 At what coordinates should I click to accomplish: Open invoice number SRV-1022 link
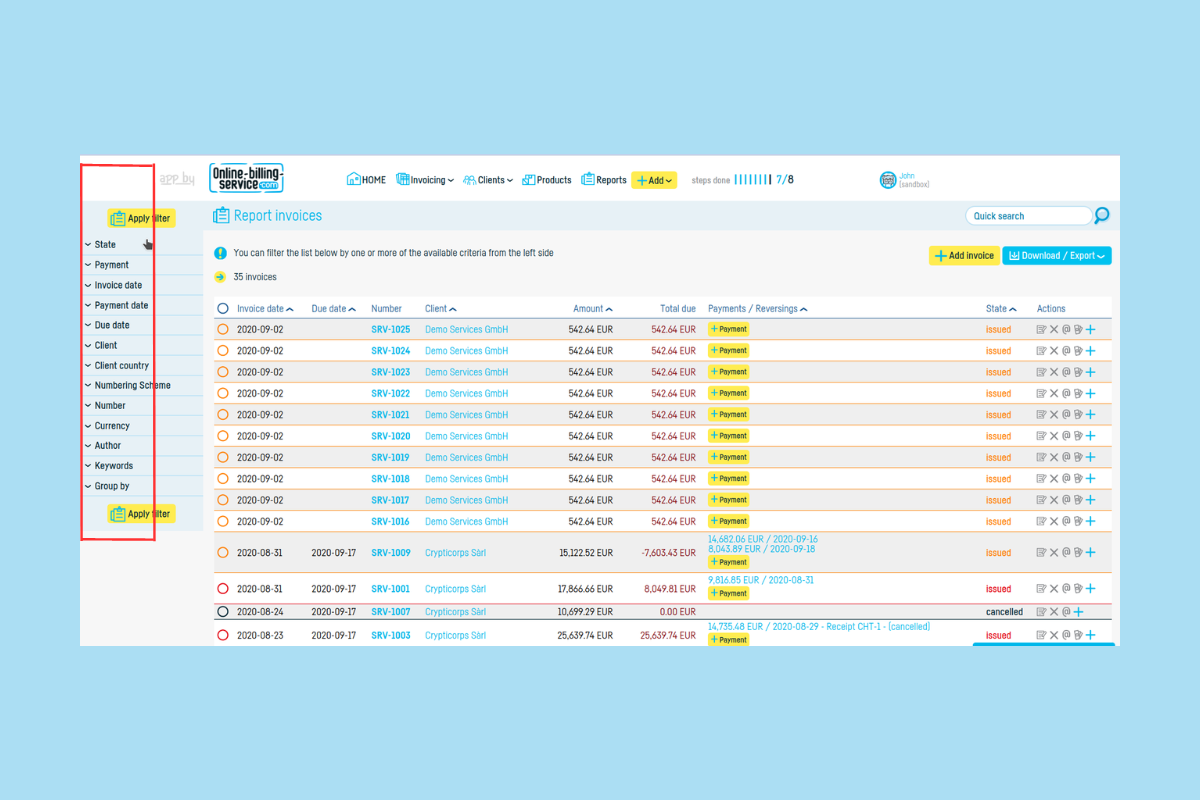[x=390, y=394]
